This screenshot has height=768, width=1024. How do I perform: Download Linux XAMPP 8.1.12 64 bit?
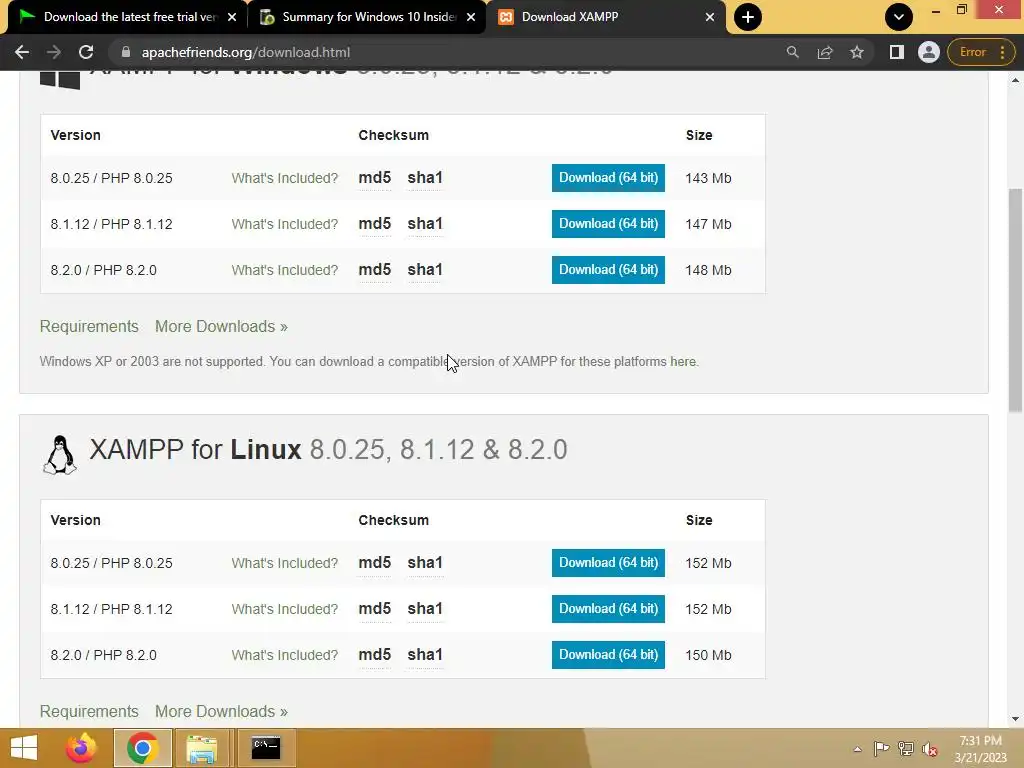608,609
